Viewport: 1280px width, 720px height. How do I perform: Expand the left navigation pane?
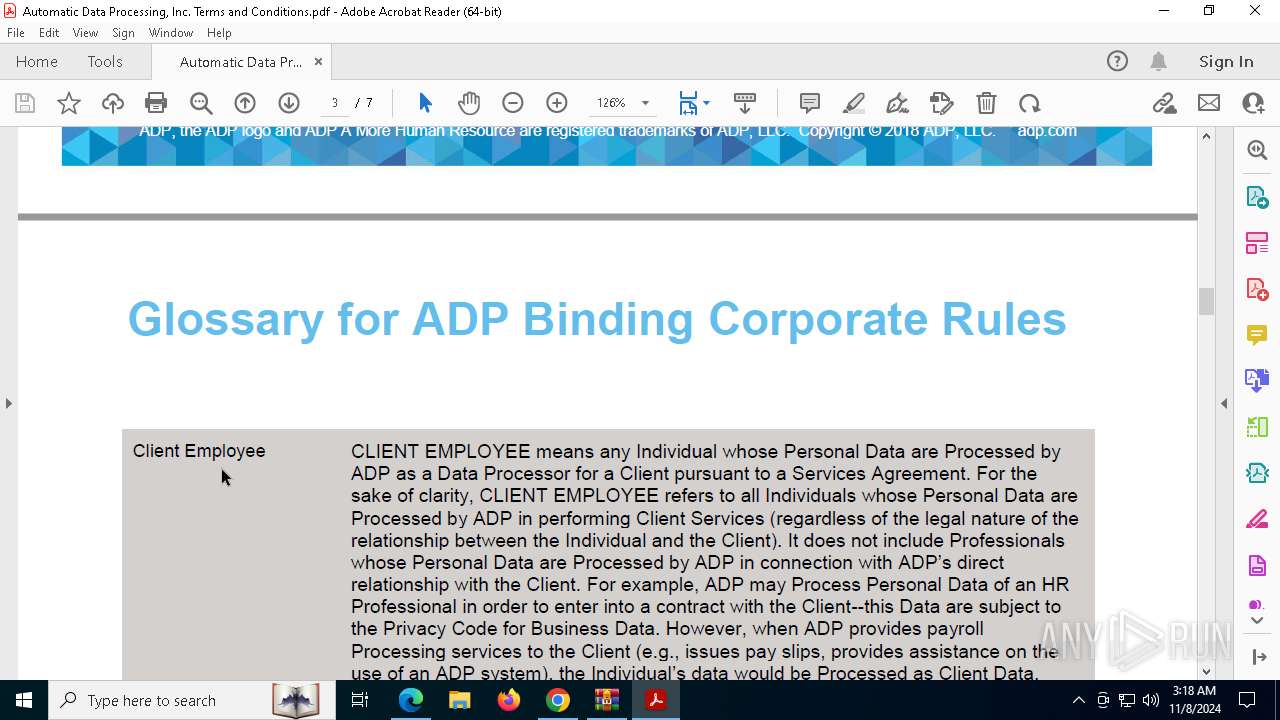pos(8,403)
